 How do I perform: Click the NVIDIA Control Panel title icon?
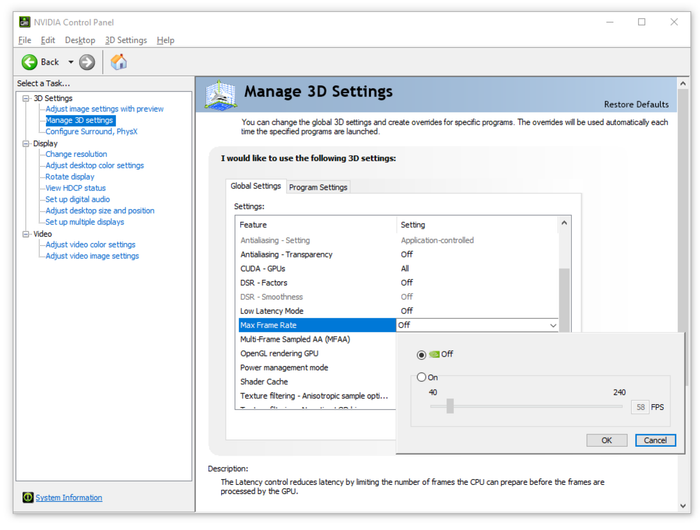coord(25,22)
